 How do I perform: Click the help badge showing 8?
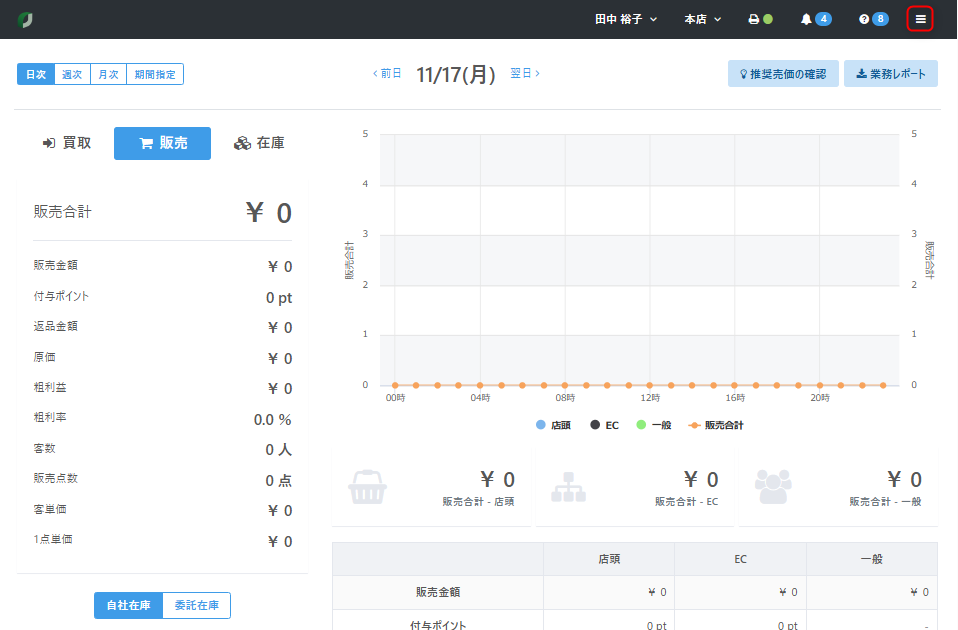pyautogui.click(x=880, y=19)
